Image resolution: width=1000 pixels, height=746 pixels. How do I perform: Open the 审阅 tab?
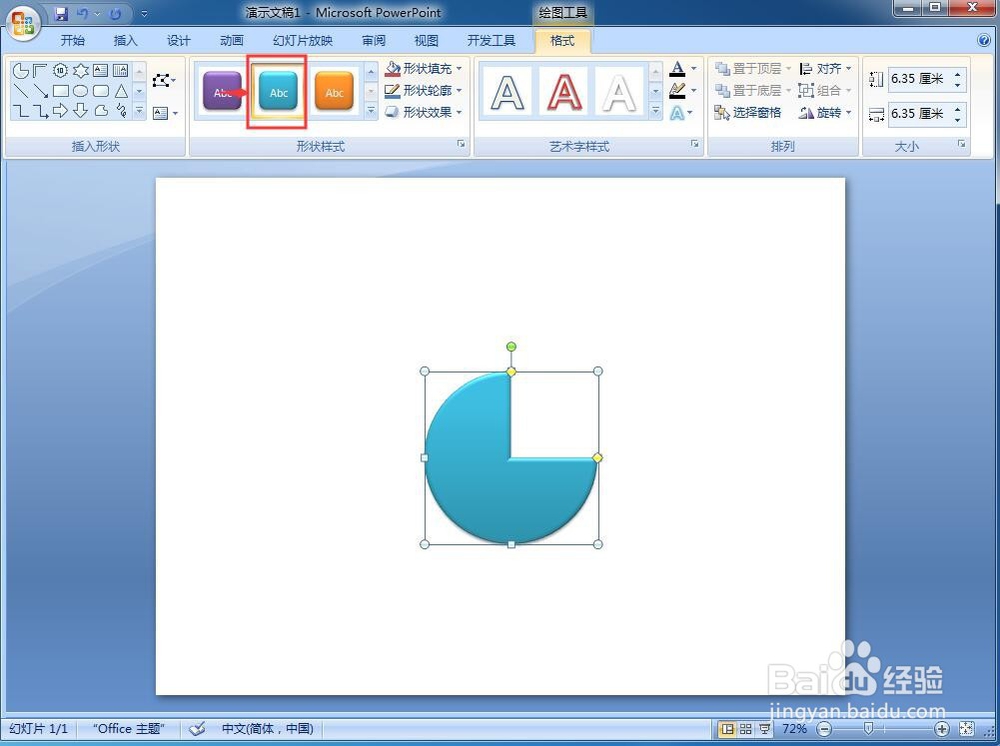tap(374, 41)
